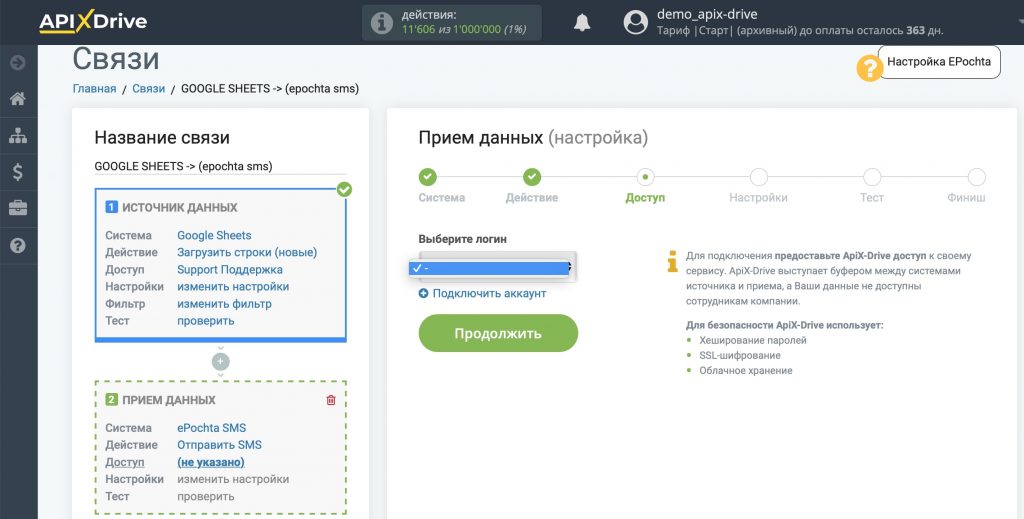Click the (не указано) access link

(x=211, y=462)
